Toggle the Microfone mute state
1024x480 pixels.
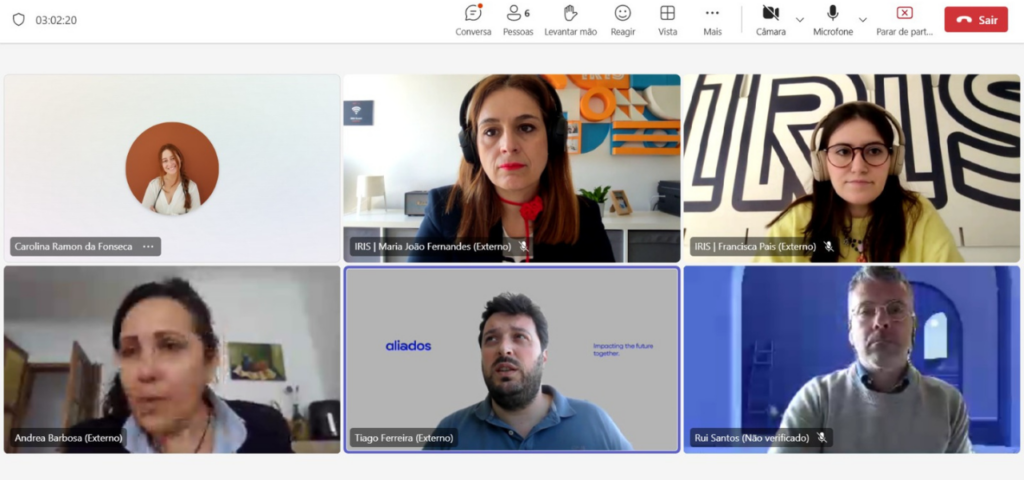[832, 19]
